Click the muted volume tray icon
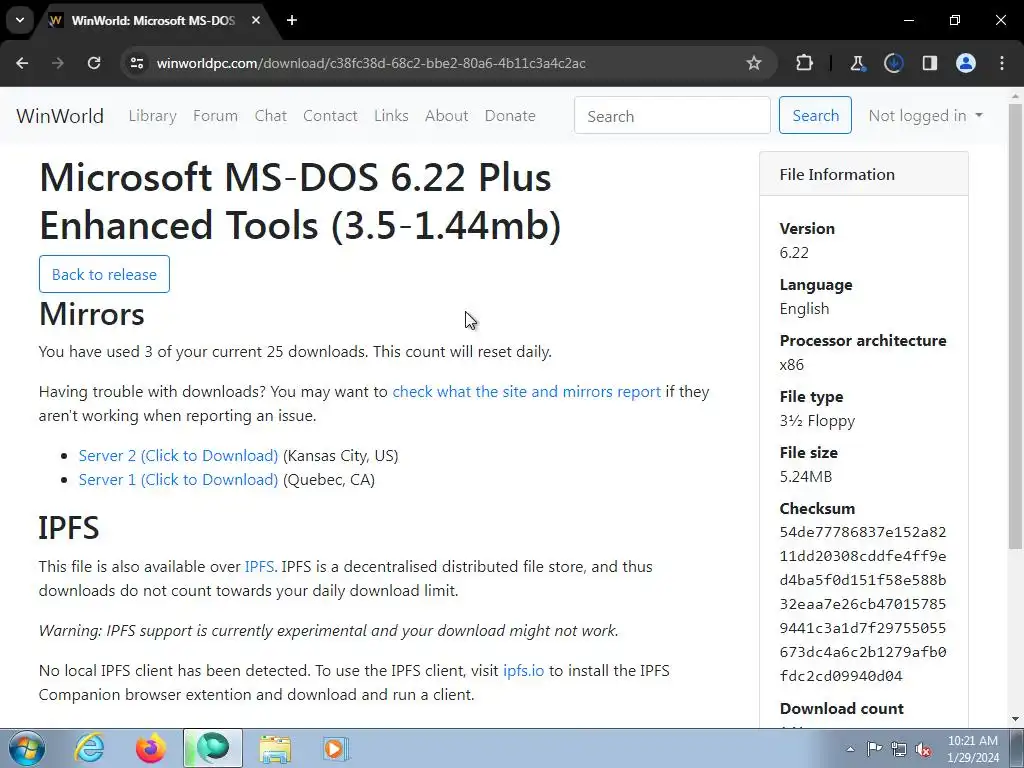The width and height of the screenshot is (1024, 768). [923, 749]
